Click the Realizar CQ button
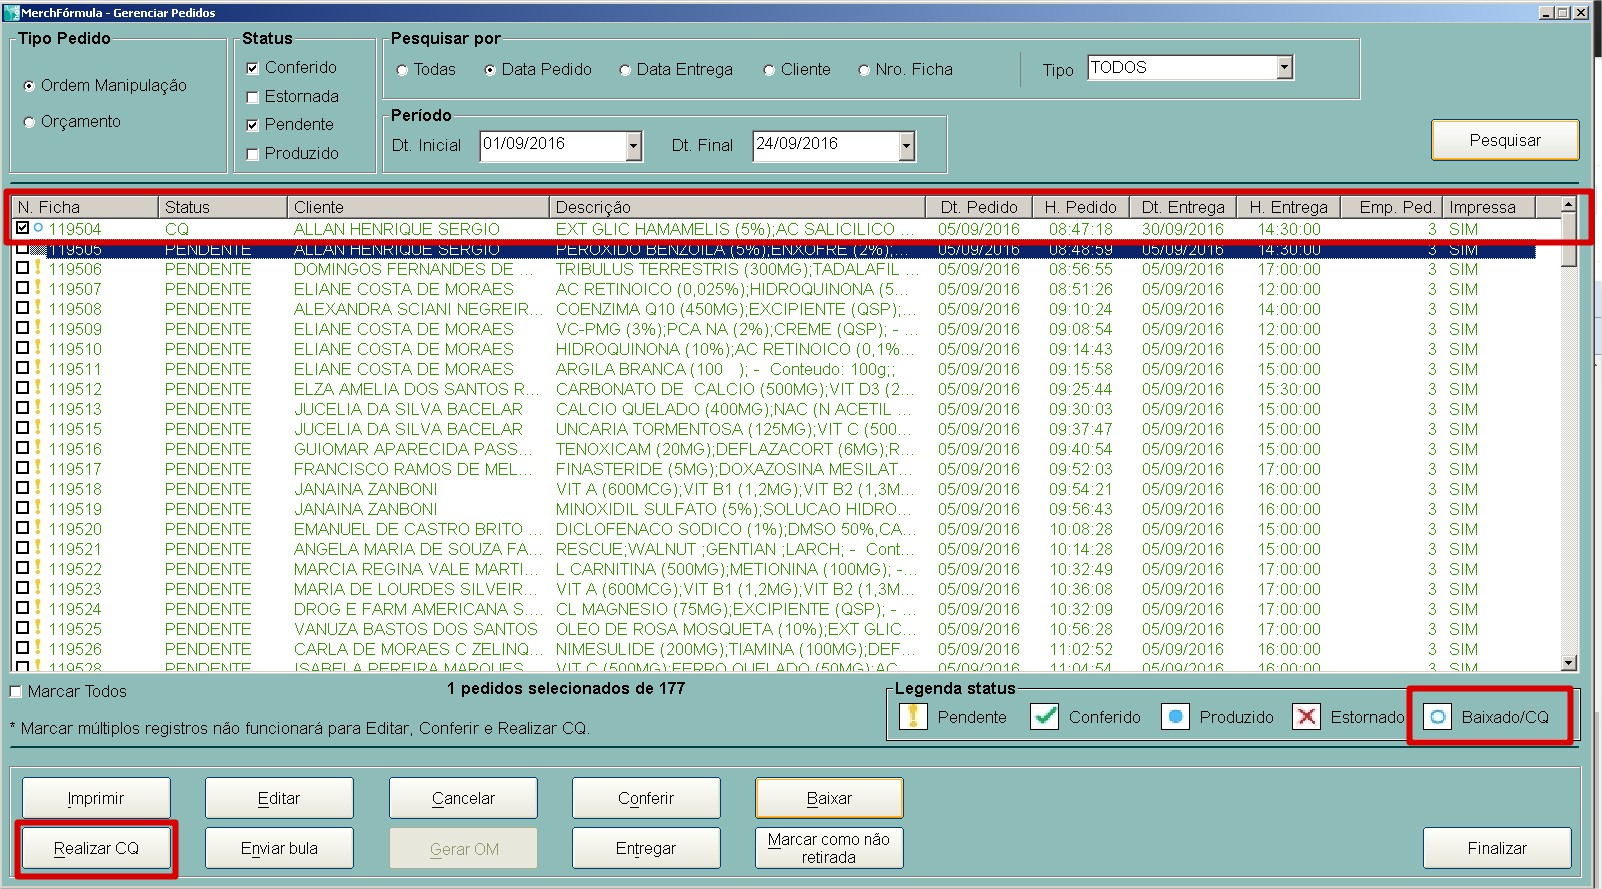Screen dimensions: 1602x889 tap(96, 848)
